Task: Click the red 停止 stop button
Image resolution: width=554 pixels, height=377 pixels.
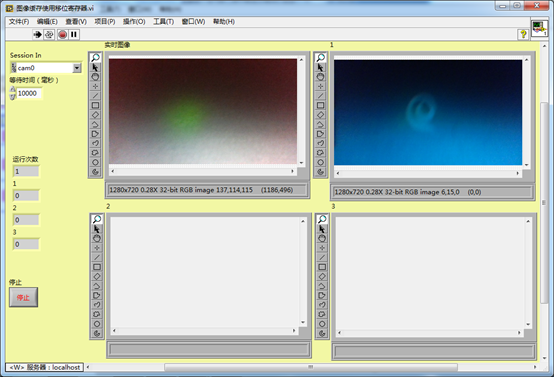Action: [23, 297]
